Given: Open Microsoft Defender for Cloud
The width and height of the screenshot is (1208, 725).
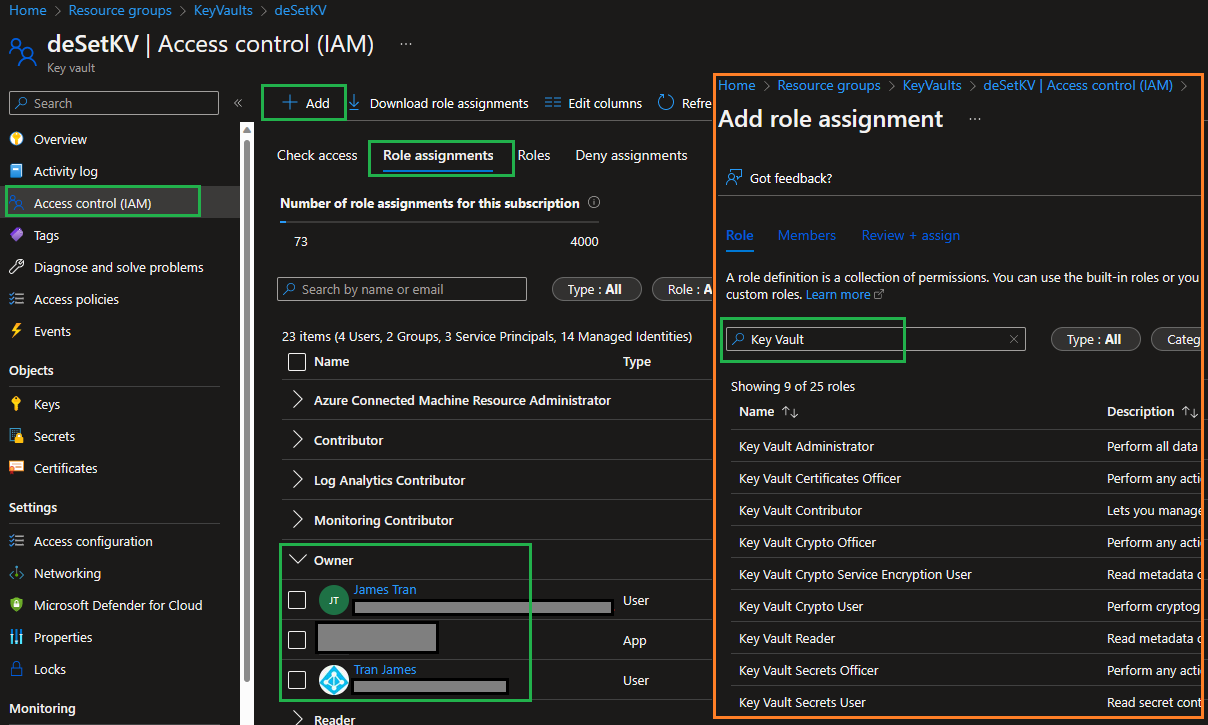Looking at the screenshot, I should click(118, 605).
